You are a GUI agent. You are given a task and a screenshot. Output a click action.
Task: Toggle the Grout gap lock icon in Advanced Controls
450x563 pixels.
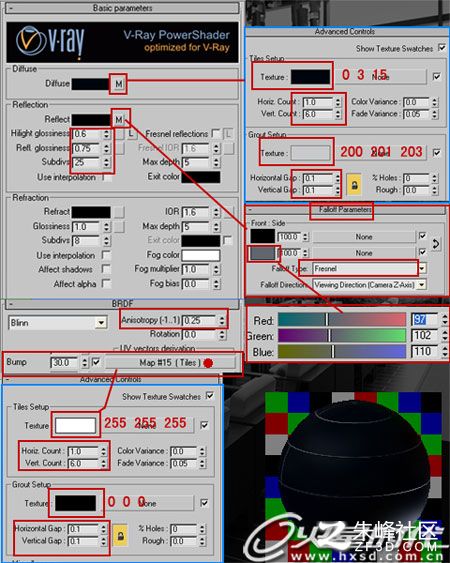tap(354, 184)
